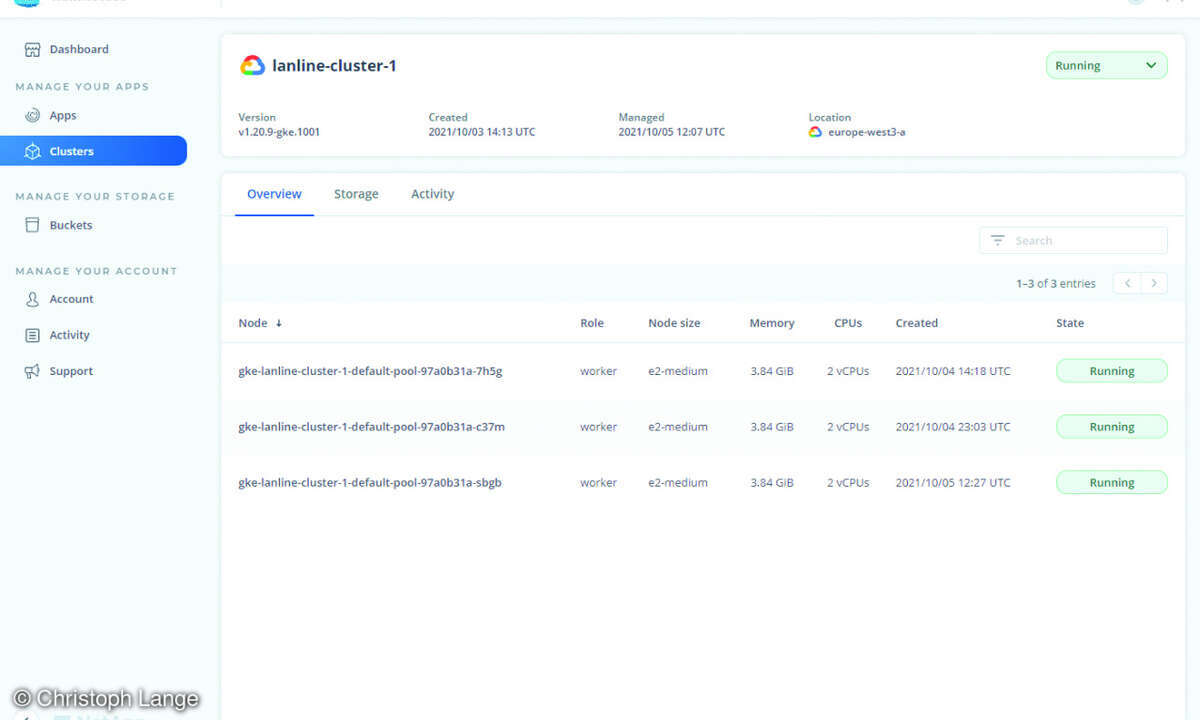The width and height of the screenshot is (1200, 720).
Task: Open the Dashboard page icon
Action: coord(32,49)
